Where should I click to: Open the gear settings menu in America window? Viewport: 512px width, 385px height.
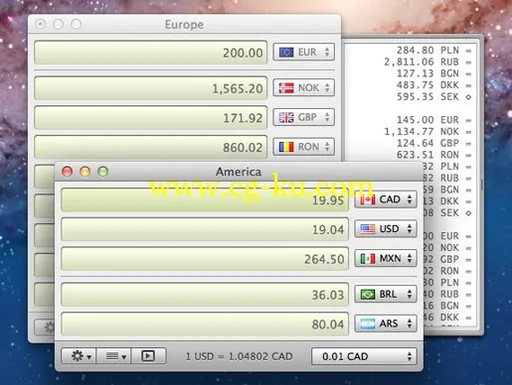pyautogui.click(x=79, y=356)
